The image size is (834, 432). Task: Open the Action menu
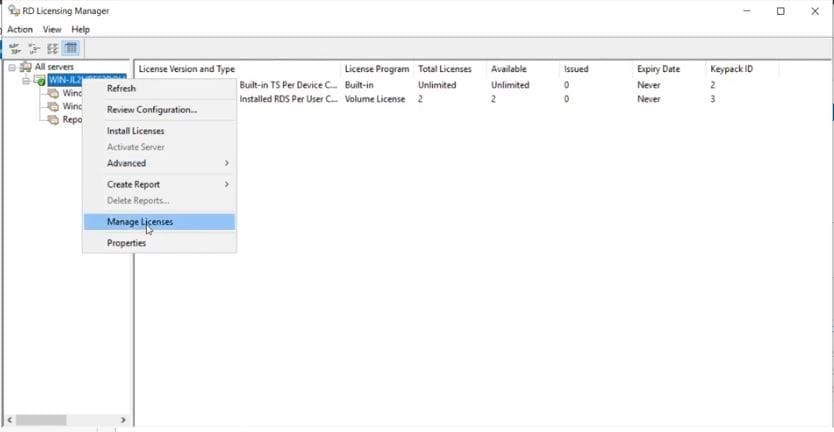point(20,30)
